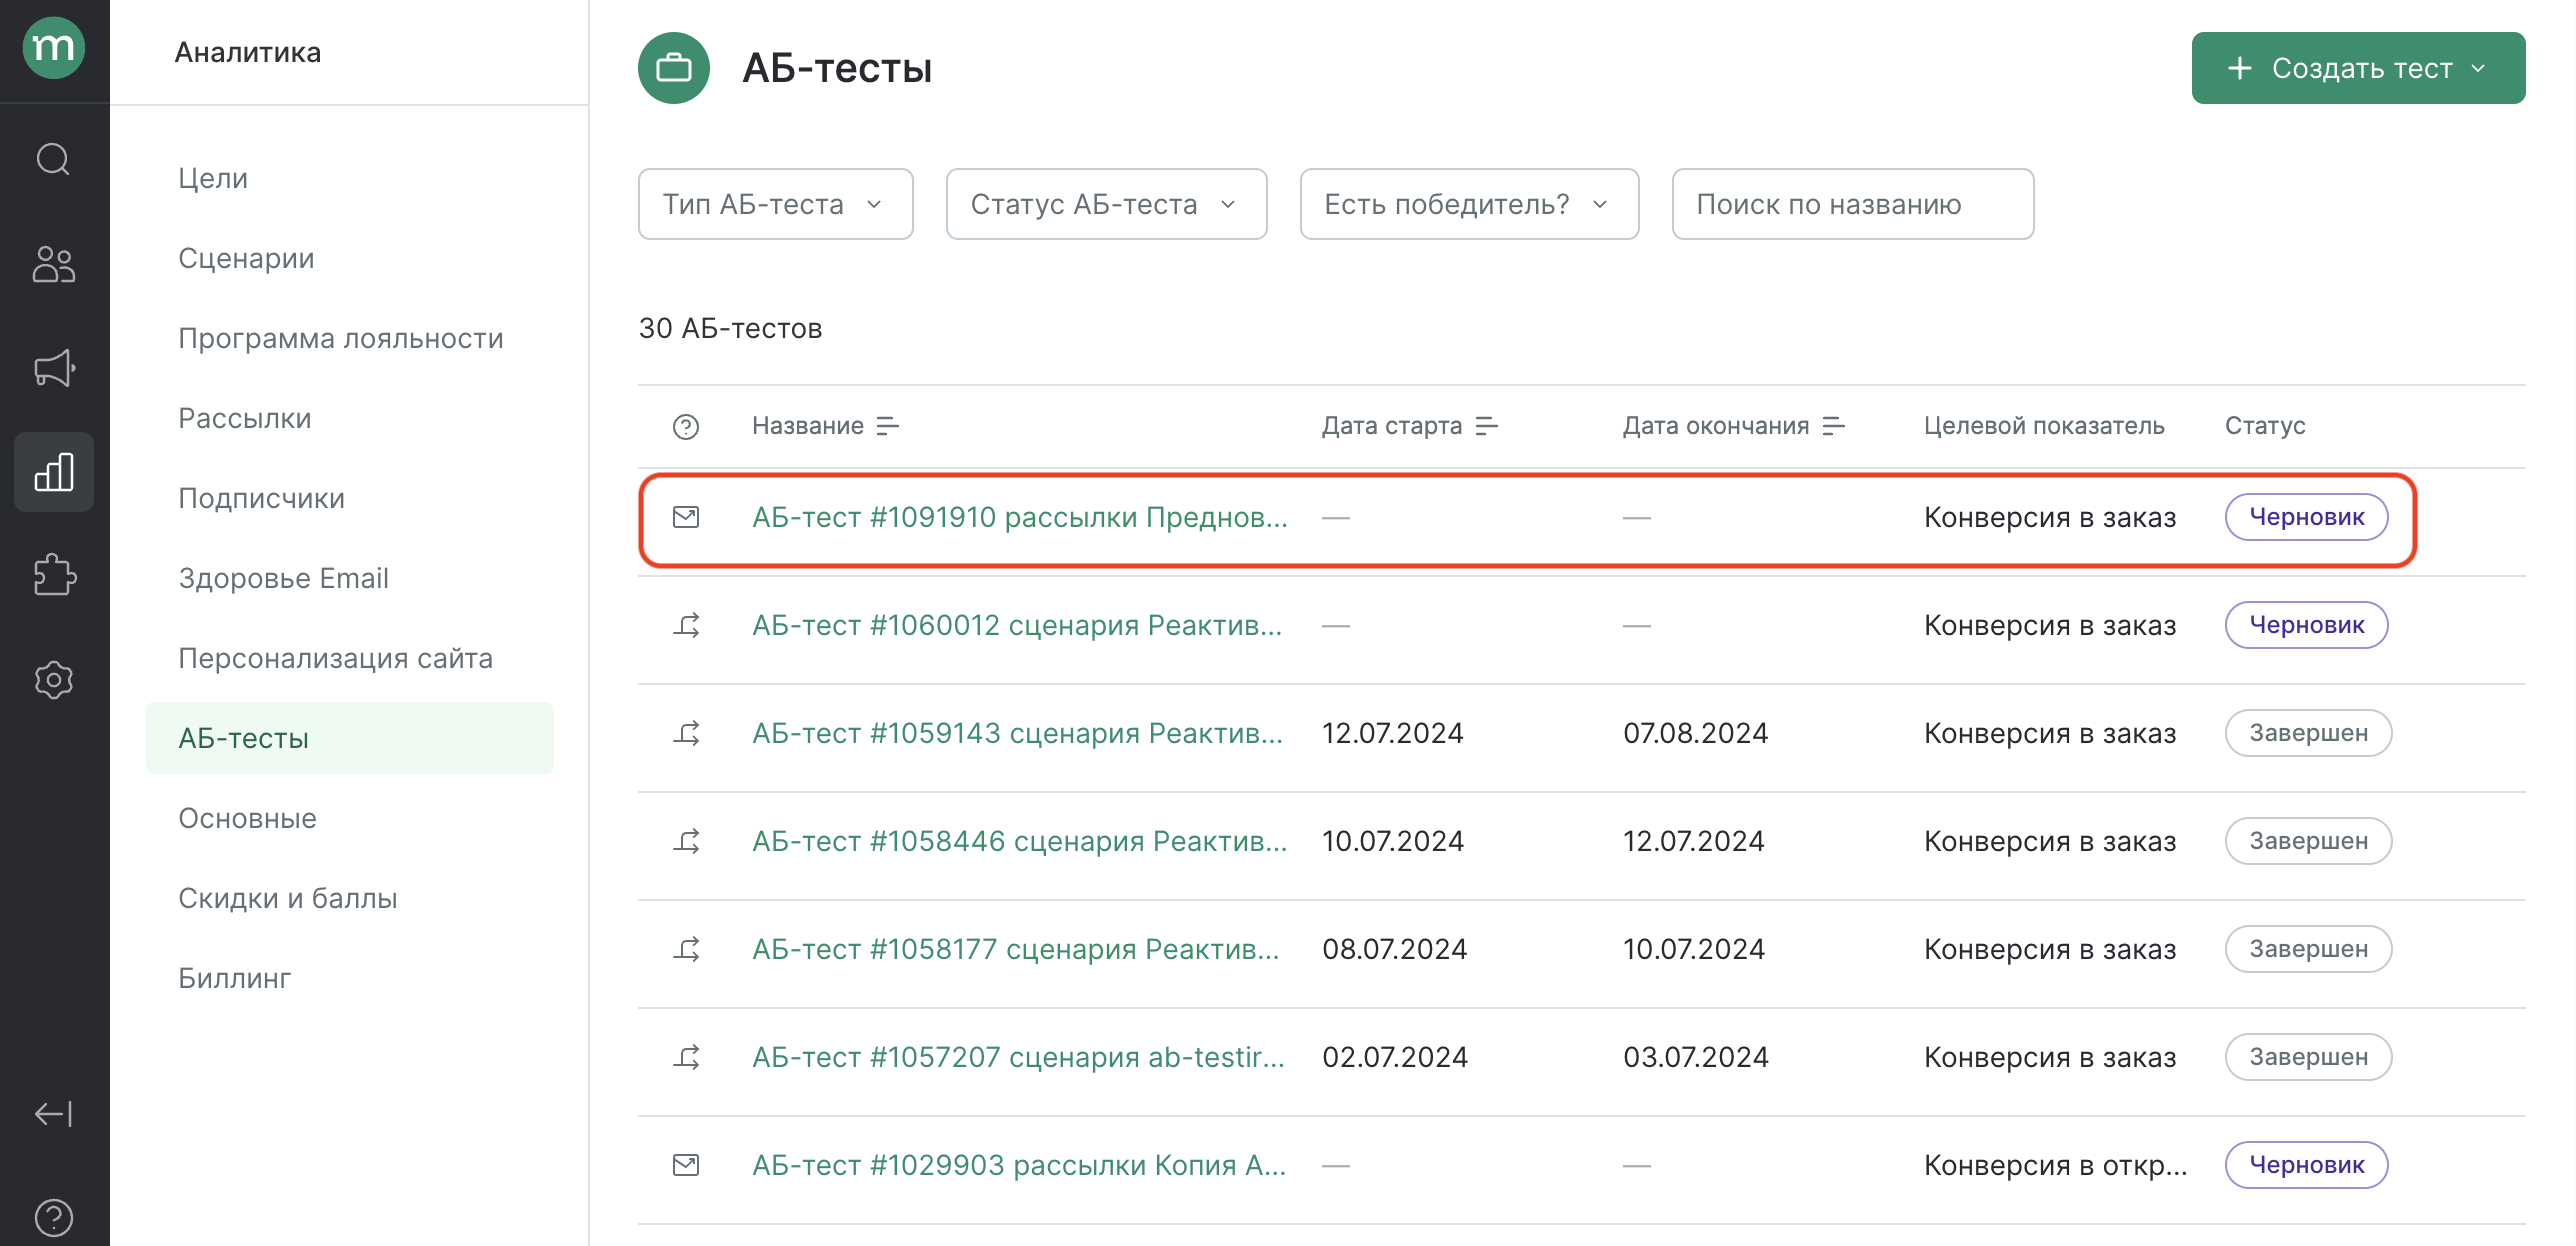2576x1246 pixels.
Task: Open the help question mark icon in the sidebar
Action: tap(54, 1217)
